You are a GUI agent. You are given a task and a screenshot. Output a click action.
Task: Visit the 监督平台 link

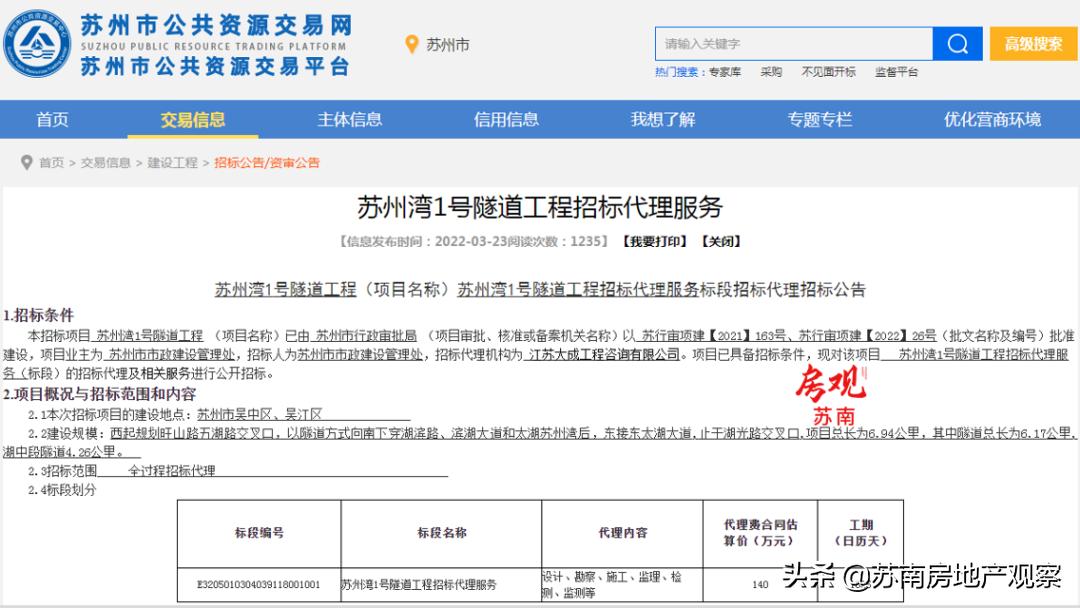(x=896, y=71)
